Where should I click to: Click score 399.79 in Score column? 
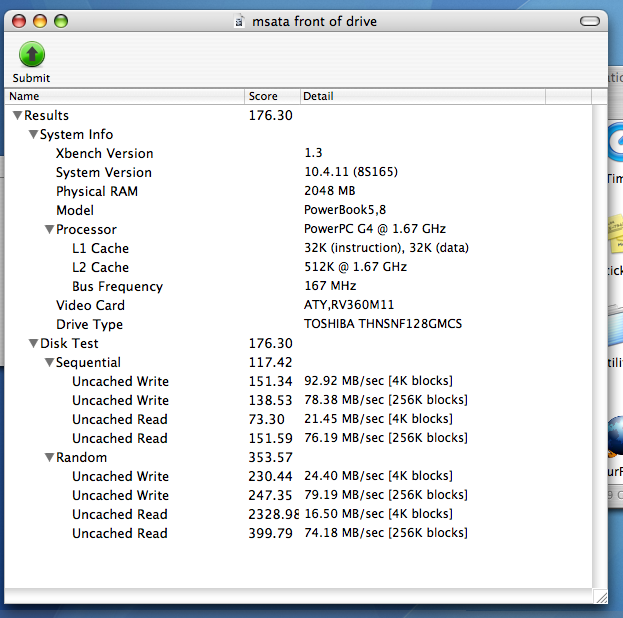[271, 533]
